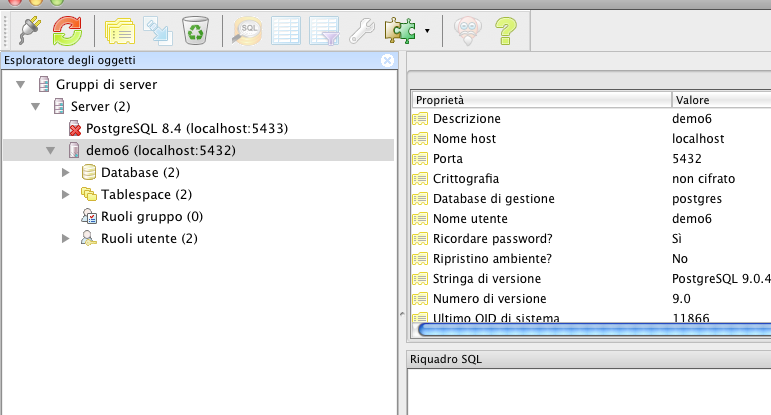Select the Crittografia property row
Screen dimensions: 771x415
592,178
